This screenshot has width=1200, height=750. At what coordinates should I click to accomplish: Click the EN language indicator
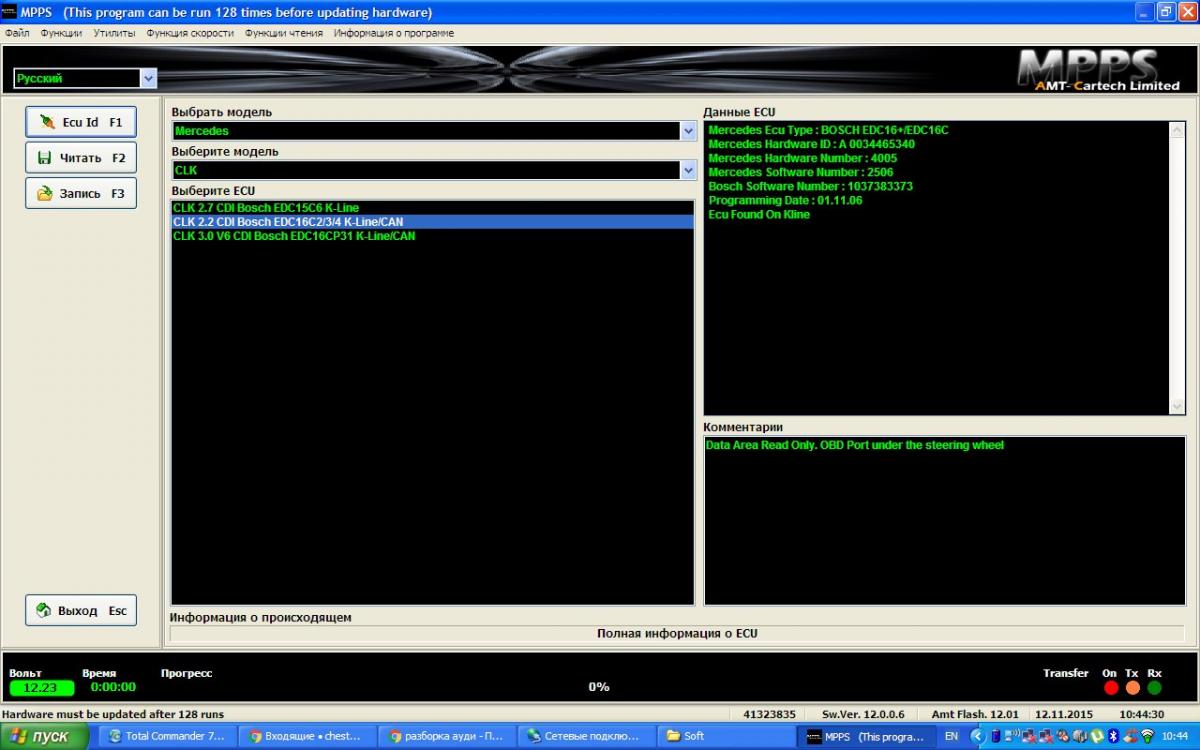coord(951,736)
